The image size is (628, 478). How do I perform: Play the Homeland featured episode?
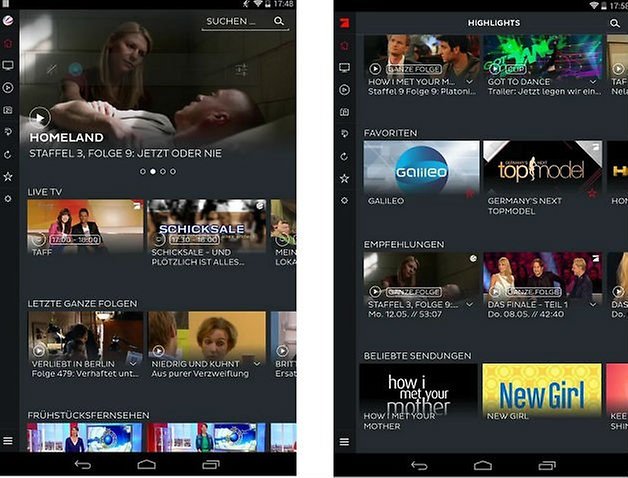[x=40, y=118]
